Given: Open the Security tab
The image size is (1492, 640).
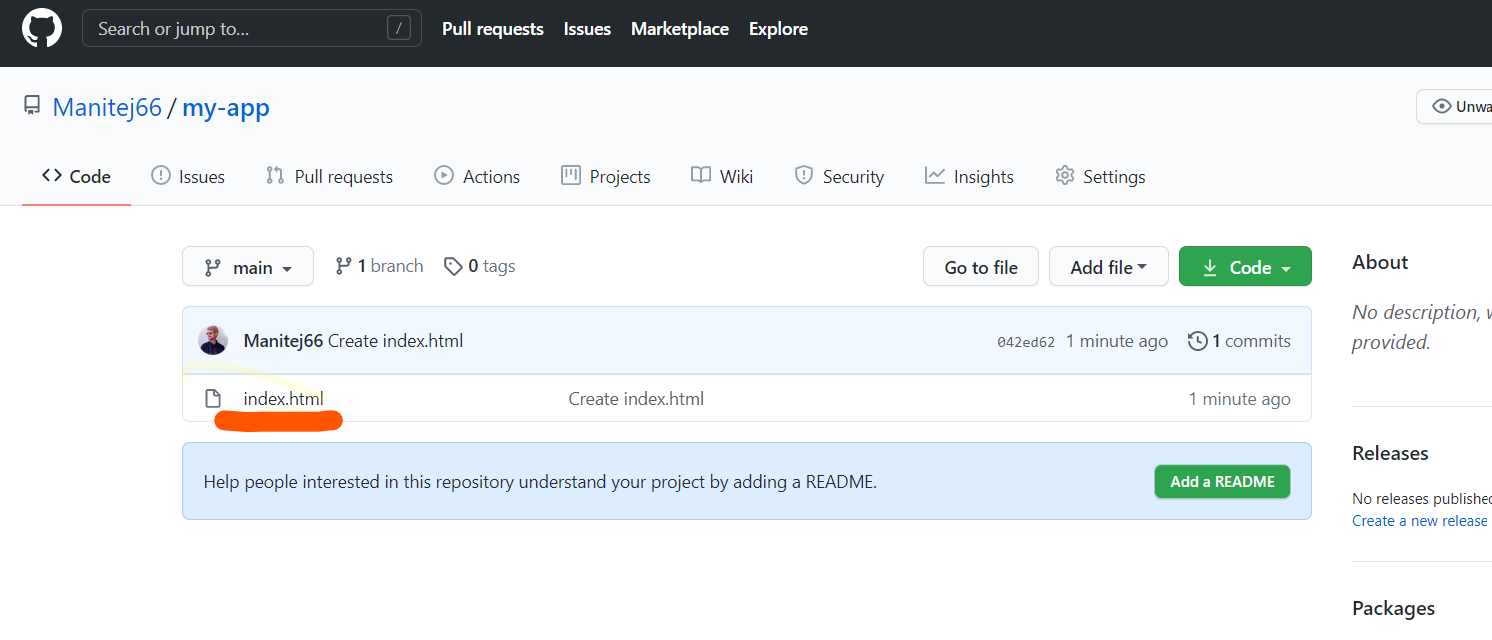Looking at the screenshot, I should [839, 176].
